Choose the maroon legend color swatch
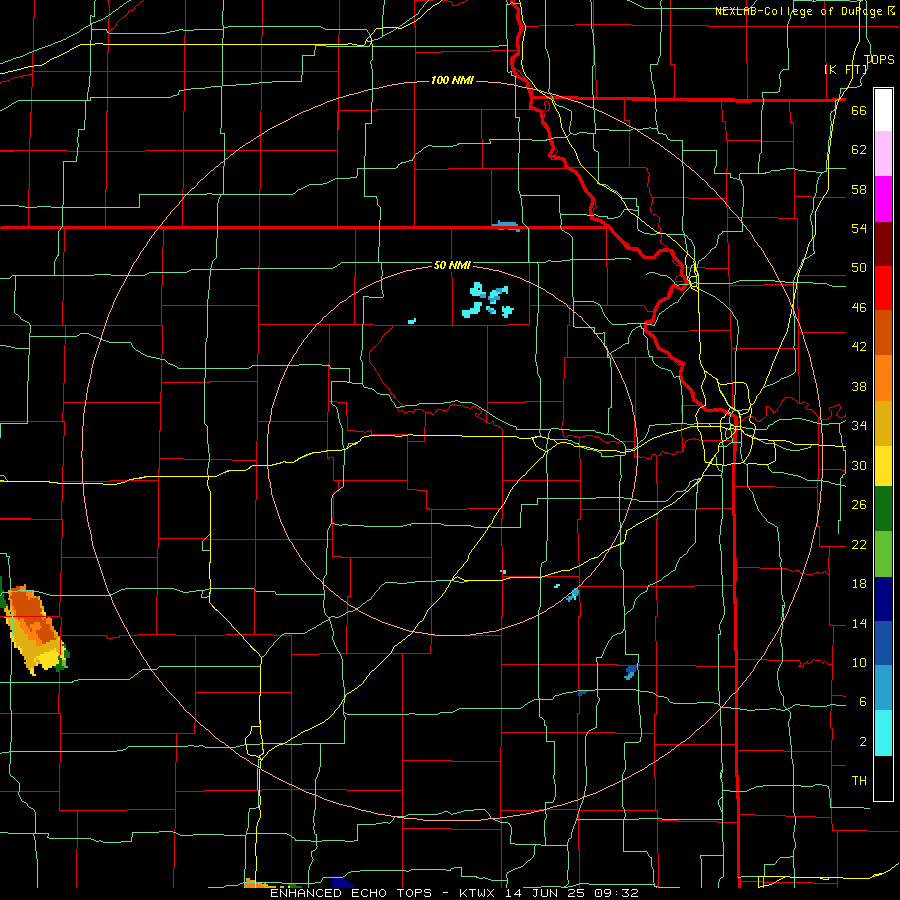 (883, 243)
